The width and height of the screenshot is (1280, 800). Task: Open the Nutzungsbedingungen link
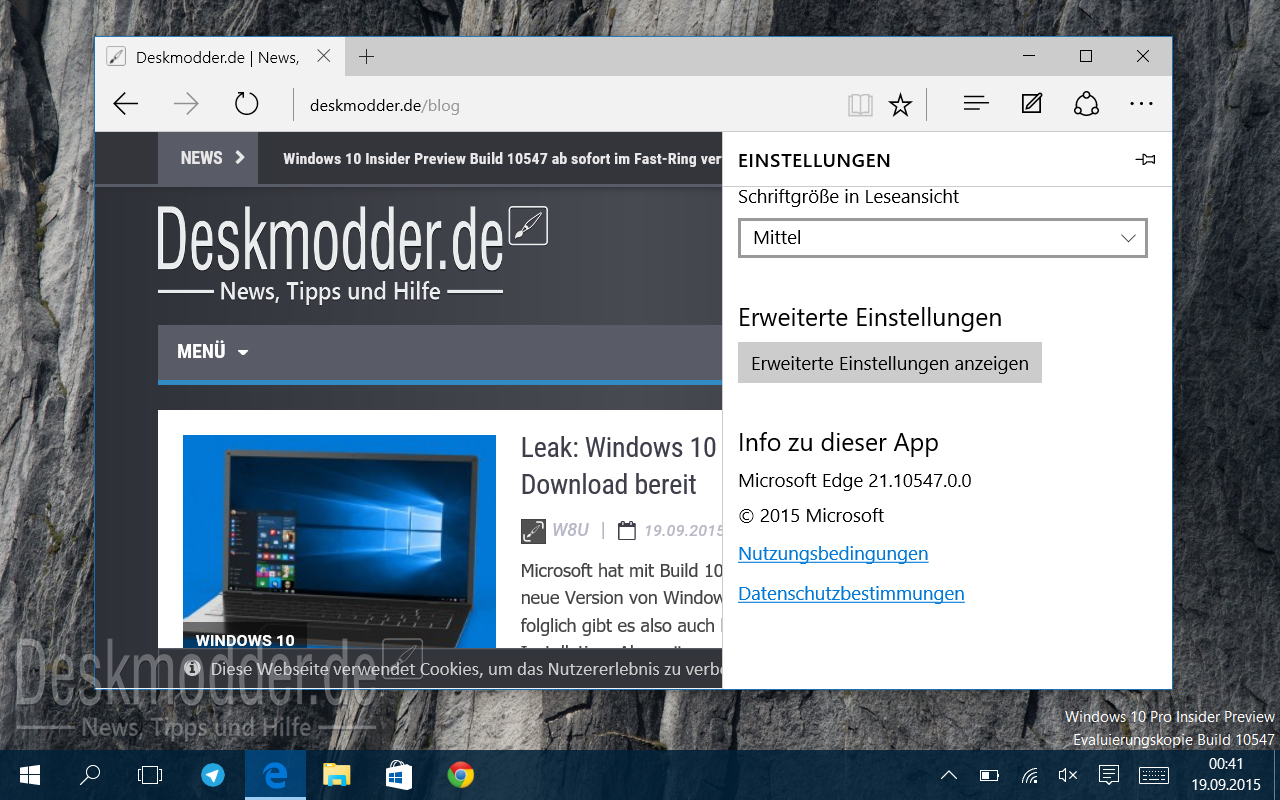pyautogui.click(x=833, y=553)
